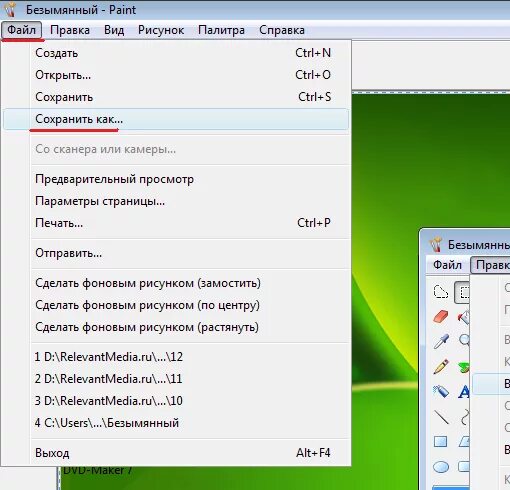Select Free-form select tool in inner Paint window

[x=441, y=292]
